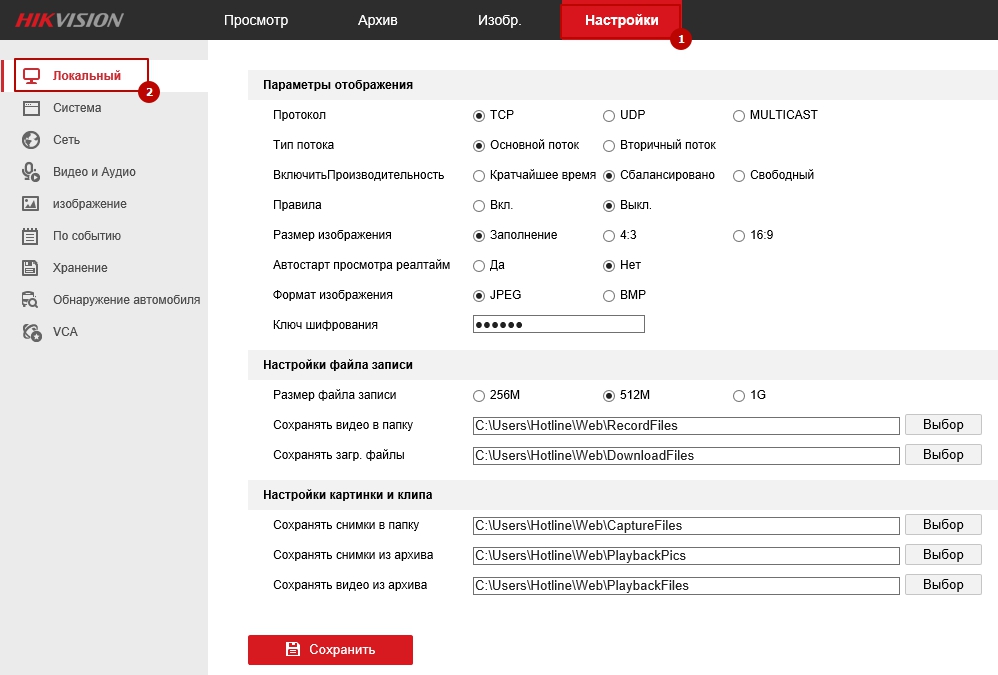Click the Хранение floppy disk icon
Image resolution: width=998 pixels, height=675 pixels.
tap(31, 268)
